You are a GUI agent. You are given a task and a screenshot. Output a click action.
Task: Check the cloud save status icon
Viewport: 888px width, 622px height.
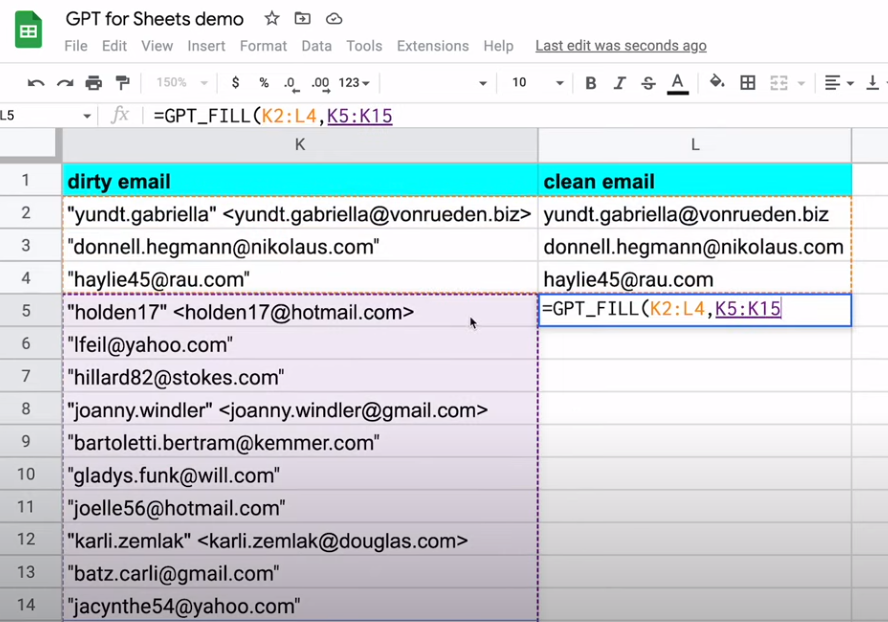pos(334,19)
